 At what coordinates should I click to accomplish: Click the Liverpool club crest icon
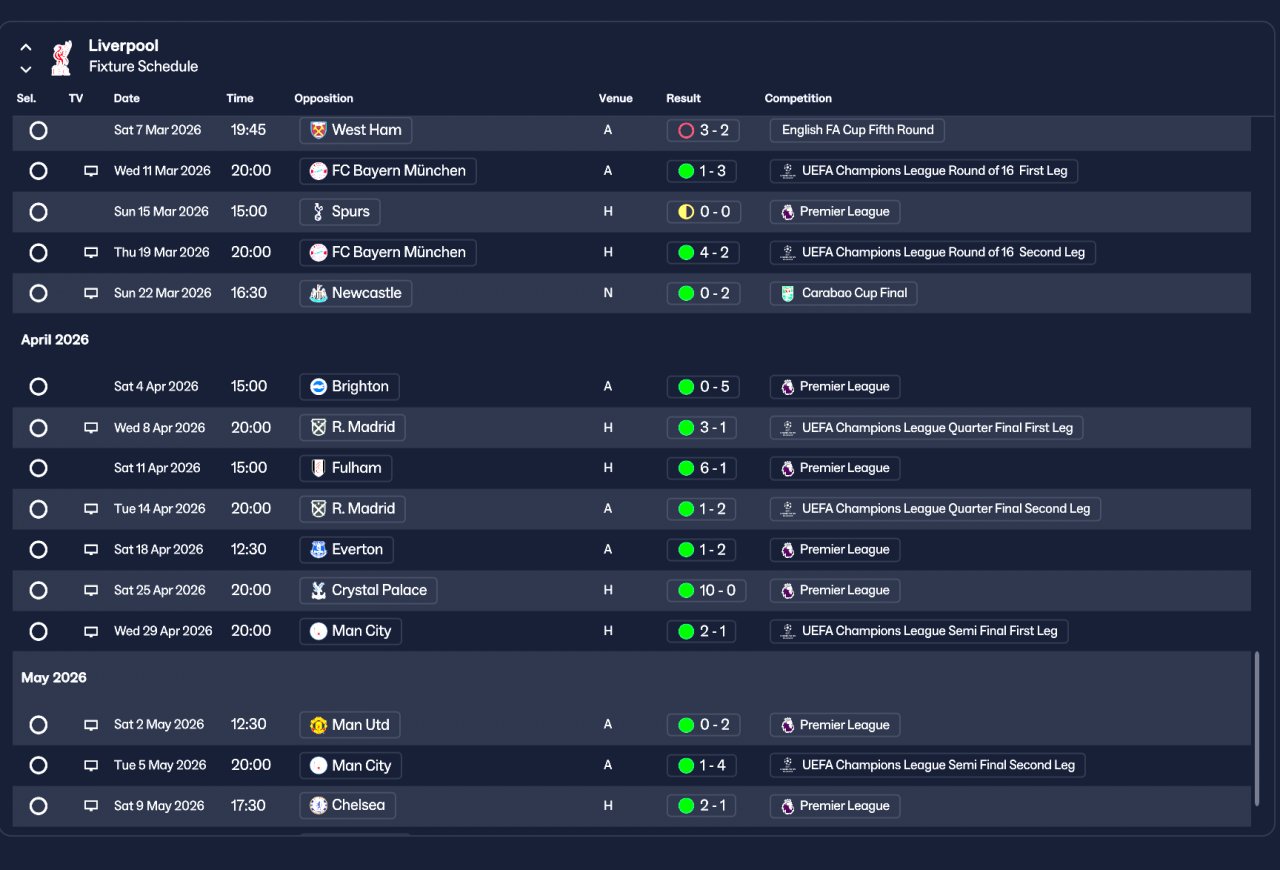(x=62, y=57)
